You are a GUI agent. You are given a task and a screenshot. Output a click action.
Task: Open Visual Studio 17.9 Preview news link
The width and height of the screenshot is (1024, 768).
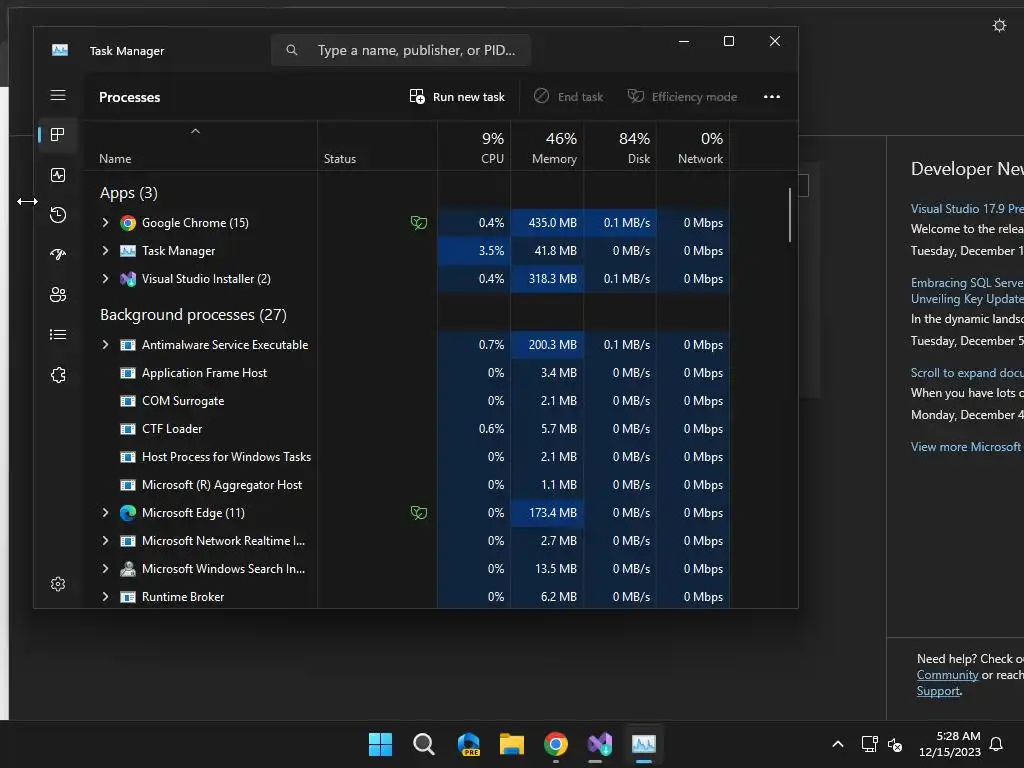coord(967,209)
